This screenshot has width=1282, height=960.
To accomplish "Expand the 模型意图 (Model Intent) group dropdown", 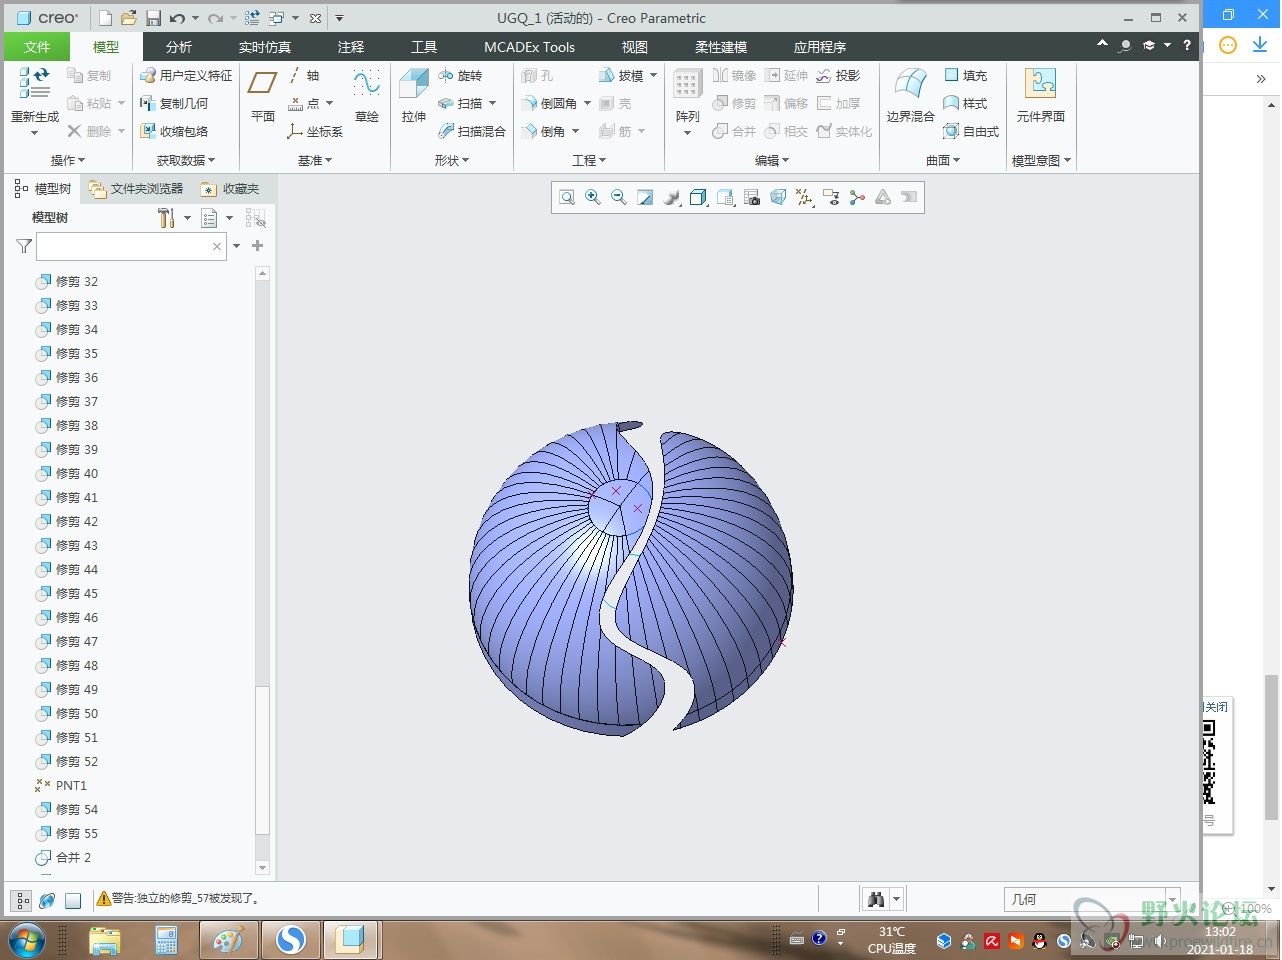I will (x=1041, y=160).
